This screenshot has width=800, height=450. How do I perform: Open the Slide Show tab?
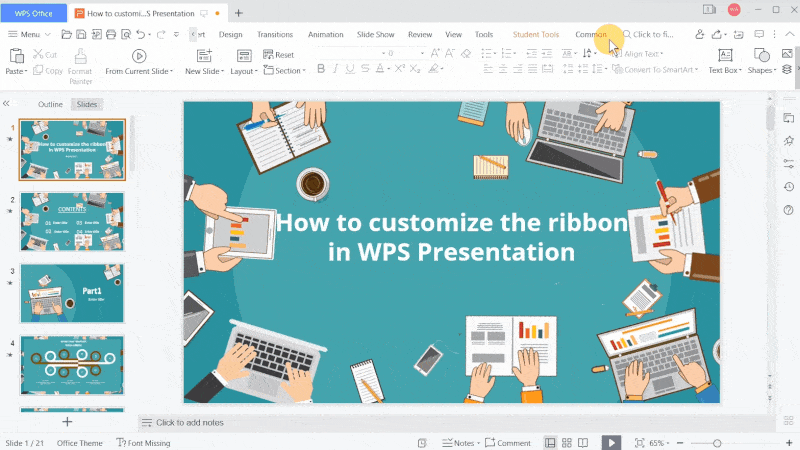click(x=376, y=34)
